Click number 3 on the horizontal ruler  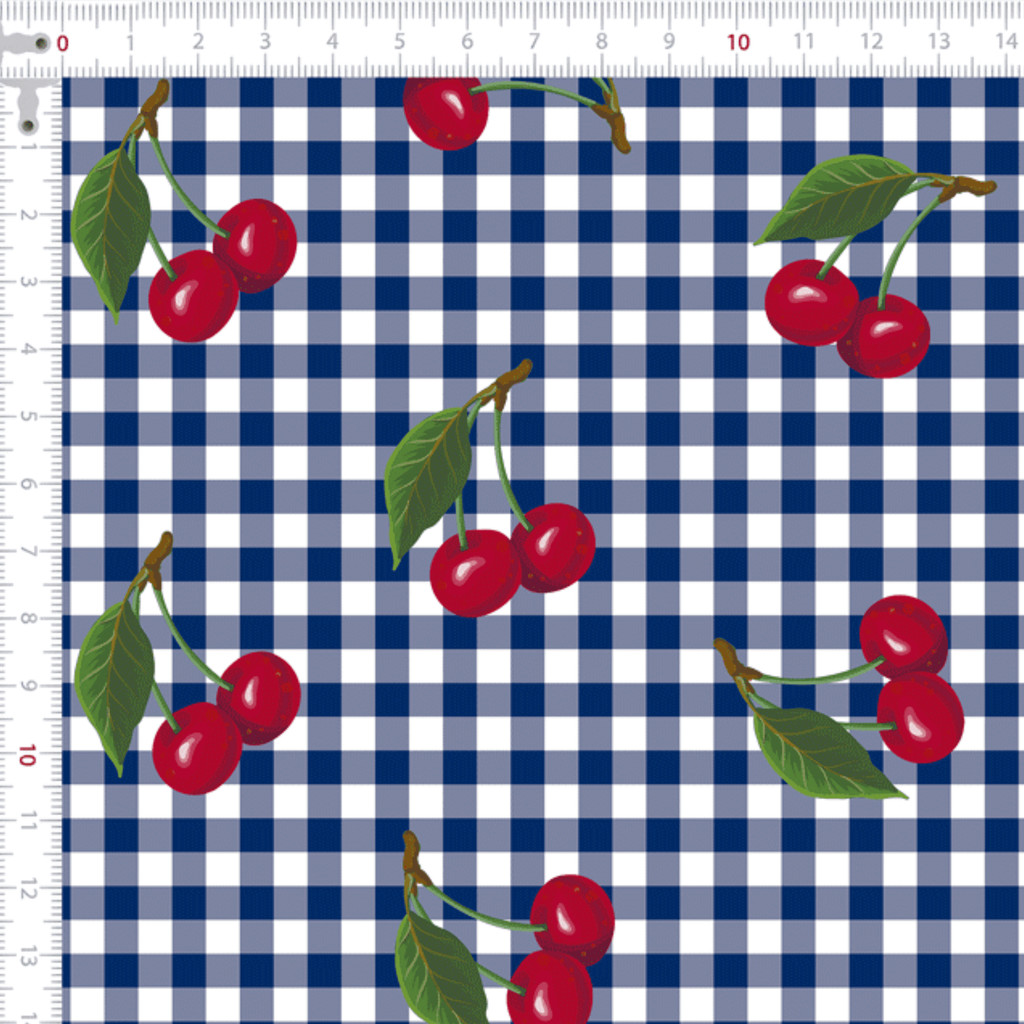click(264, 41)
